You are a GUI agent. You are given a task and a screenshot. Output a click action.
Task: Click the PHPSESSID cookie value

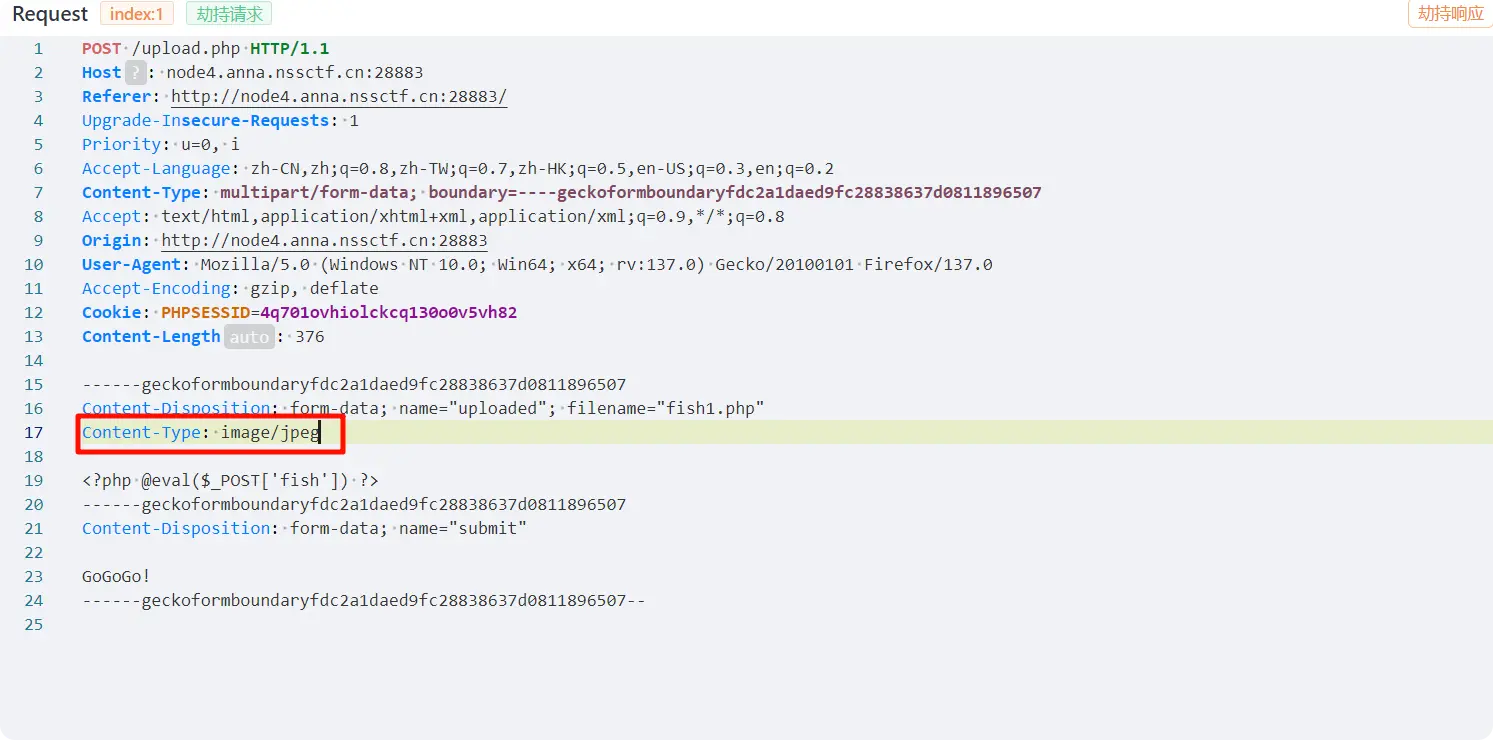click(389, 312)
